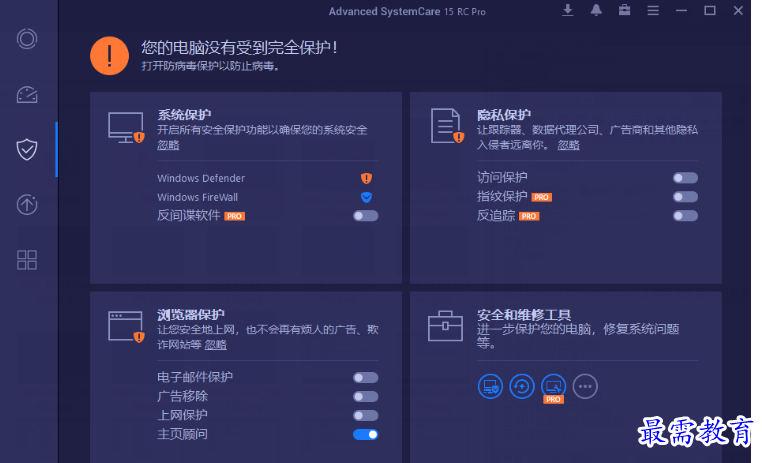
Task: Open the Action Center grid sidebar icon
Action: click(x=27, y=260)
